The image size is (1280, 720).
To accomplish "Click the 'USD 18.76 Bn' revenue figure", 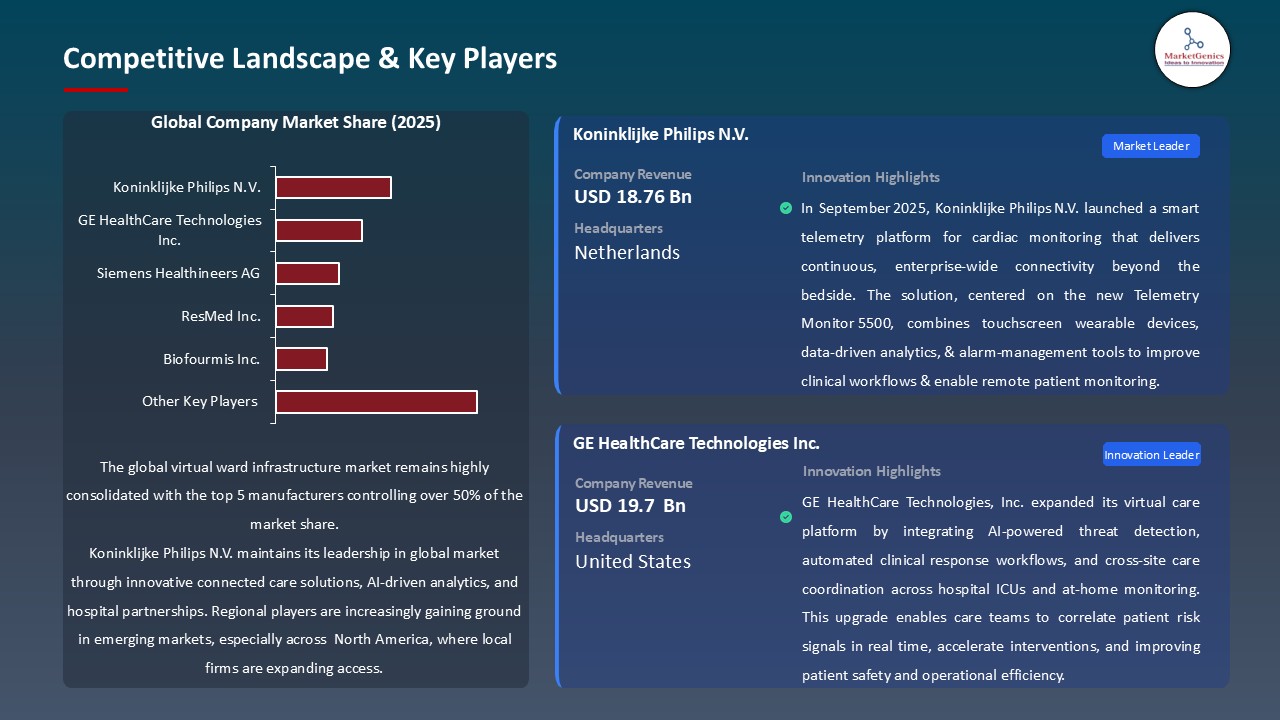I will [x=632, y=197].
